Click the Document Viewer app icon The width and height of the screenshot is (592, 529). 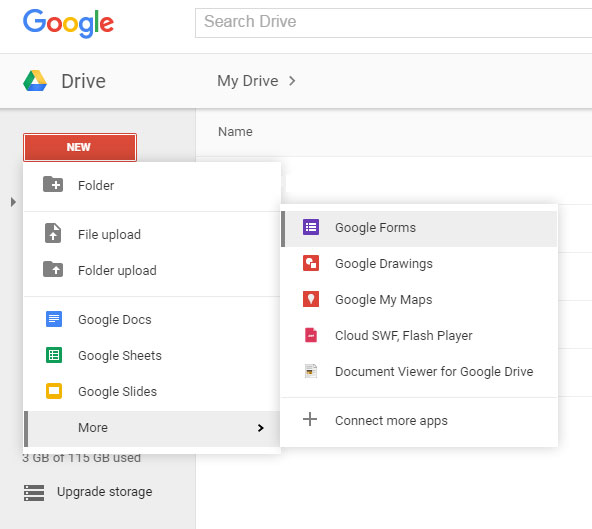pyautogui.click(x=311, y=371)
